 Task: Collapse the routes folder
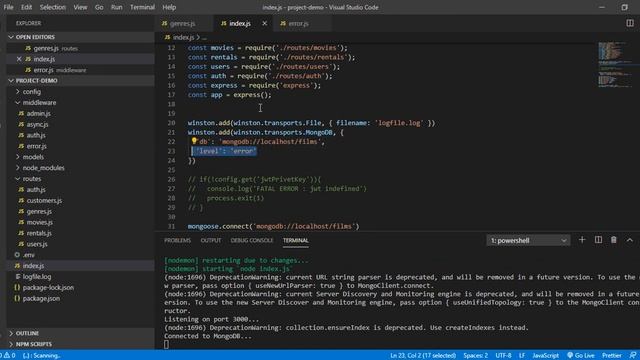[x=80, y=179]
